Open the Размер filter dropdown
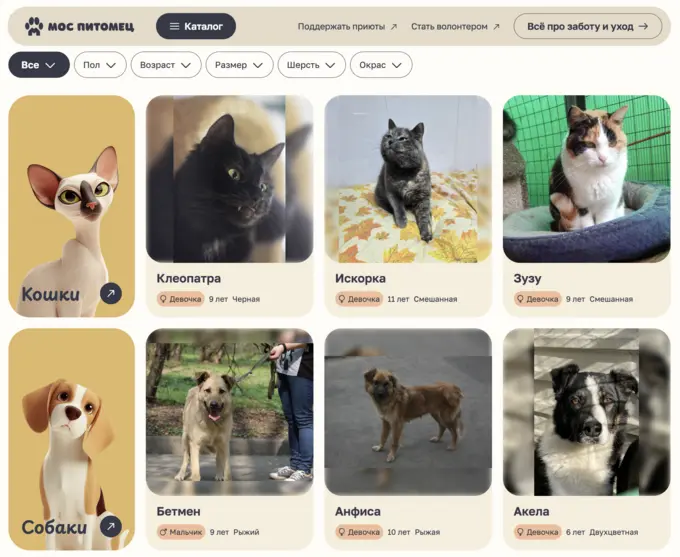 pyautogui.click(x=239, y=65)
